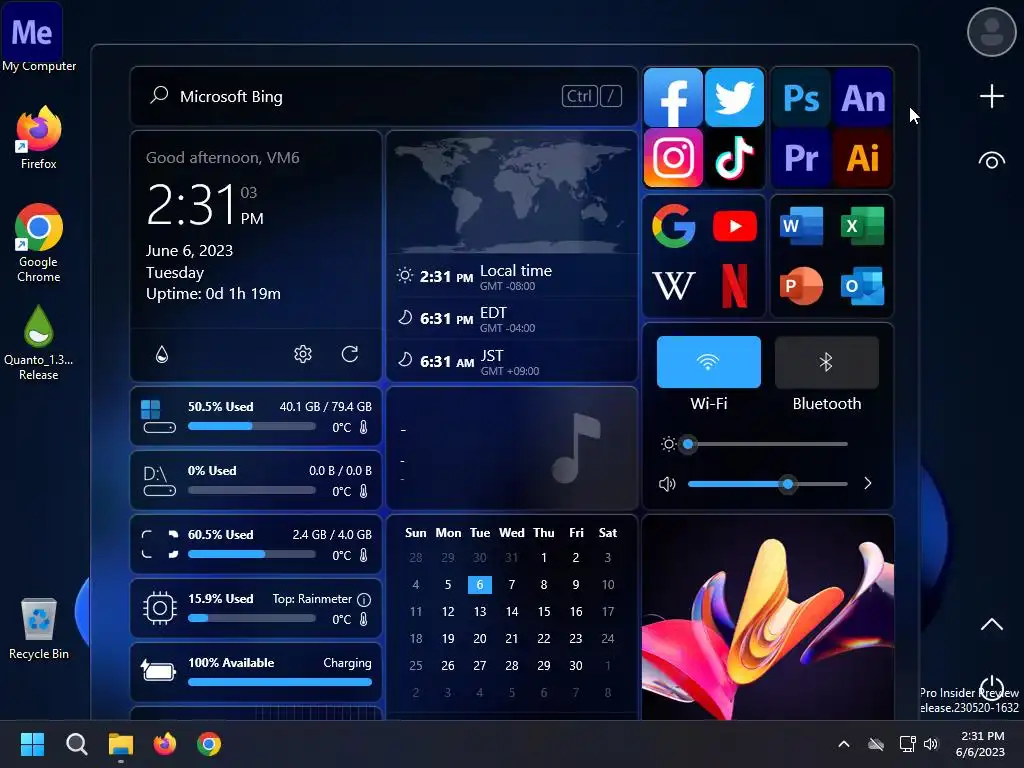Click the 100% Available battery widget
This screenshot has width=1024, height=768.
(256, 672)
